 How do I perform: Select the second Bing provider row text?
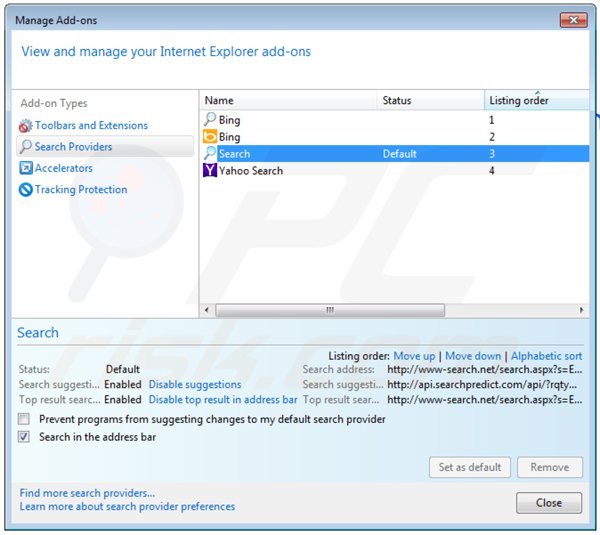click(230, 137)
